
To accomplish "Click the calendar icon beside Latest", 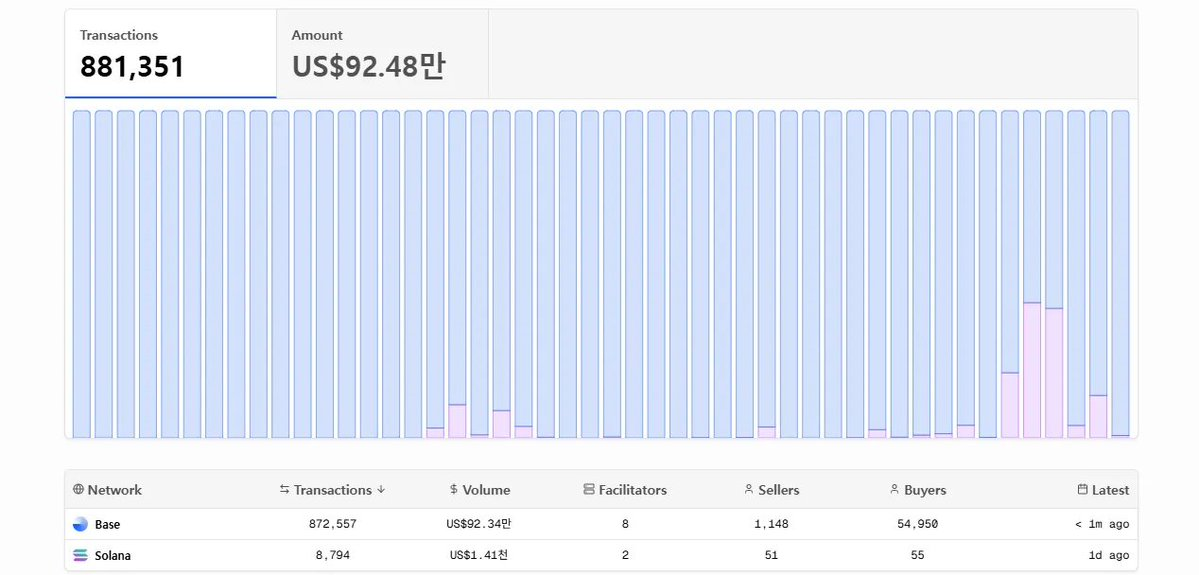I will click(x=1082, y=490).
